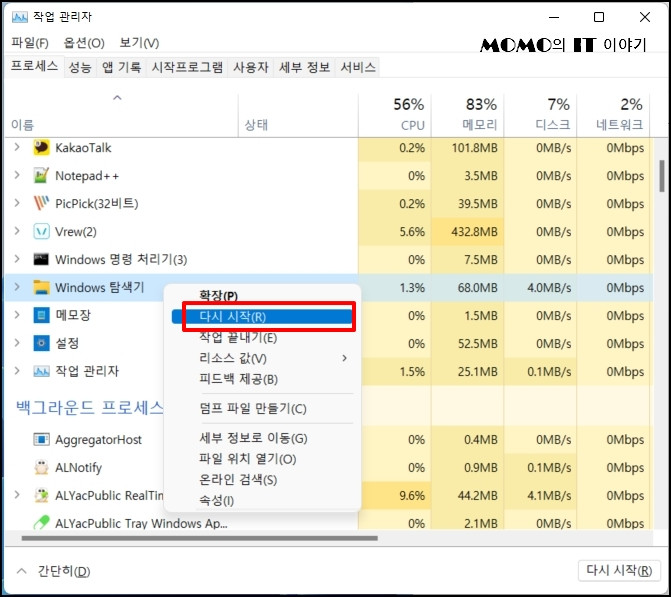
Task: Open the 리소스 값(V) submenu
Action: coord(263,358)
